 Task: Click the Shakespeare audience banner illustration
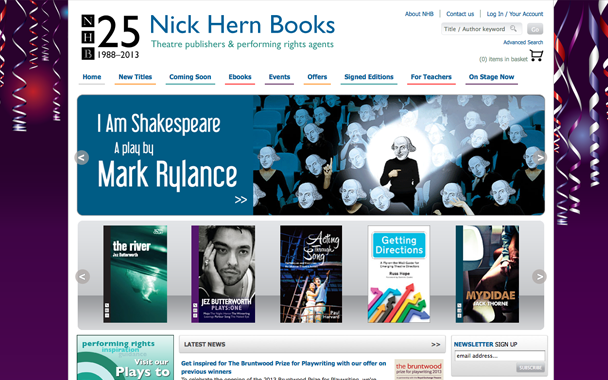pos(399,155)
